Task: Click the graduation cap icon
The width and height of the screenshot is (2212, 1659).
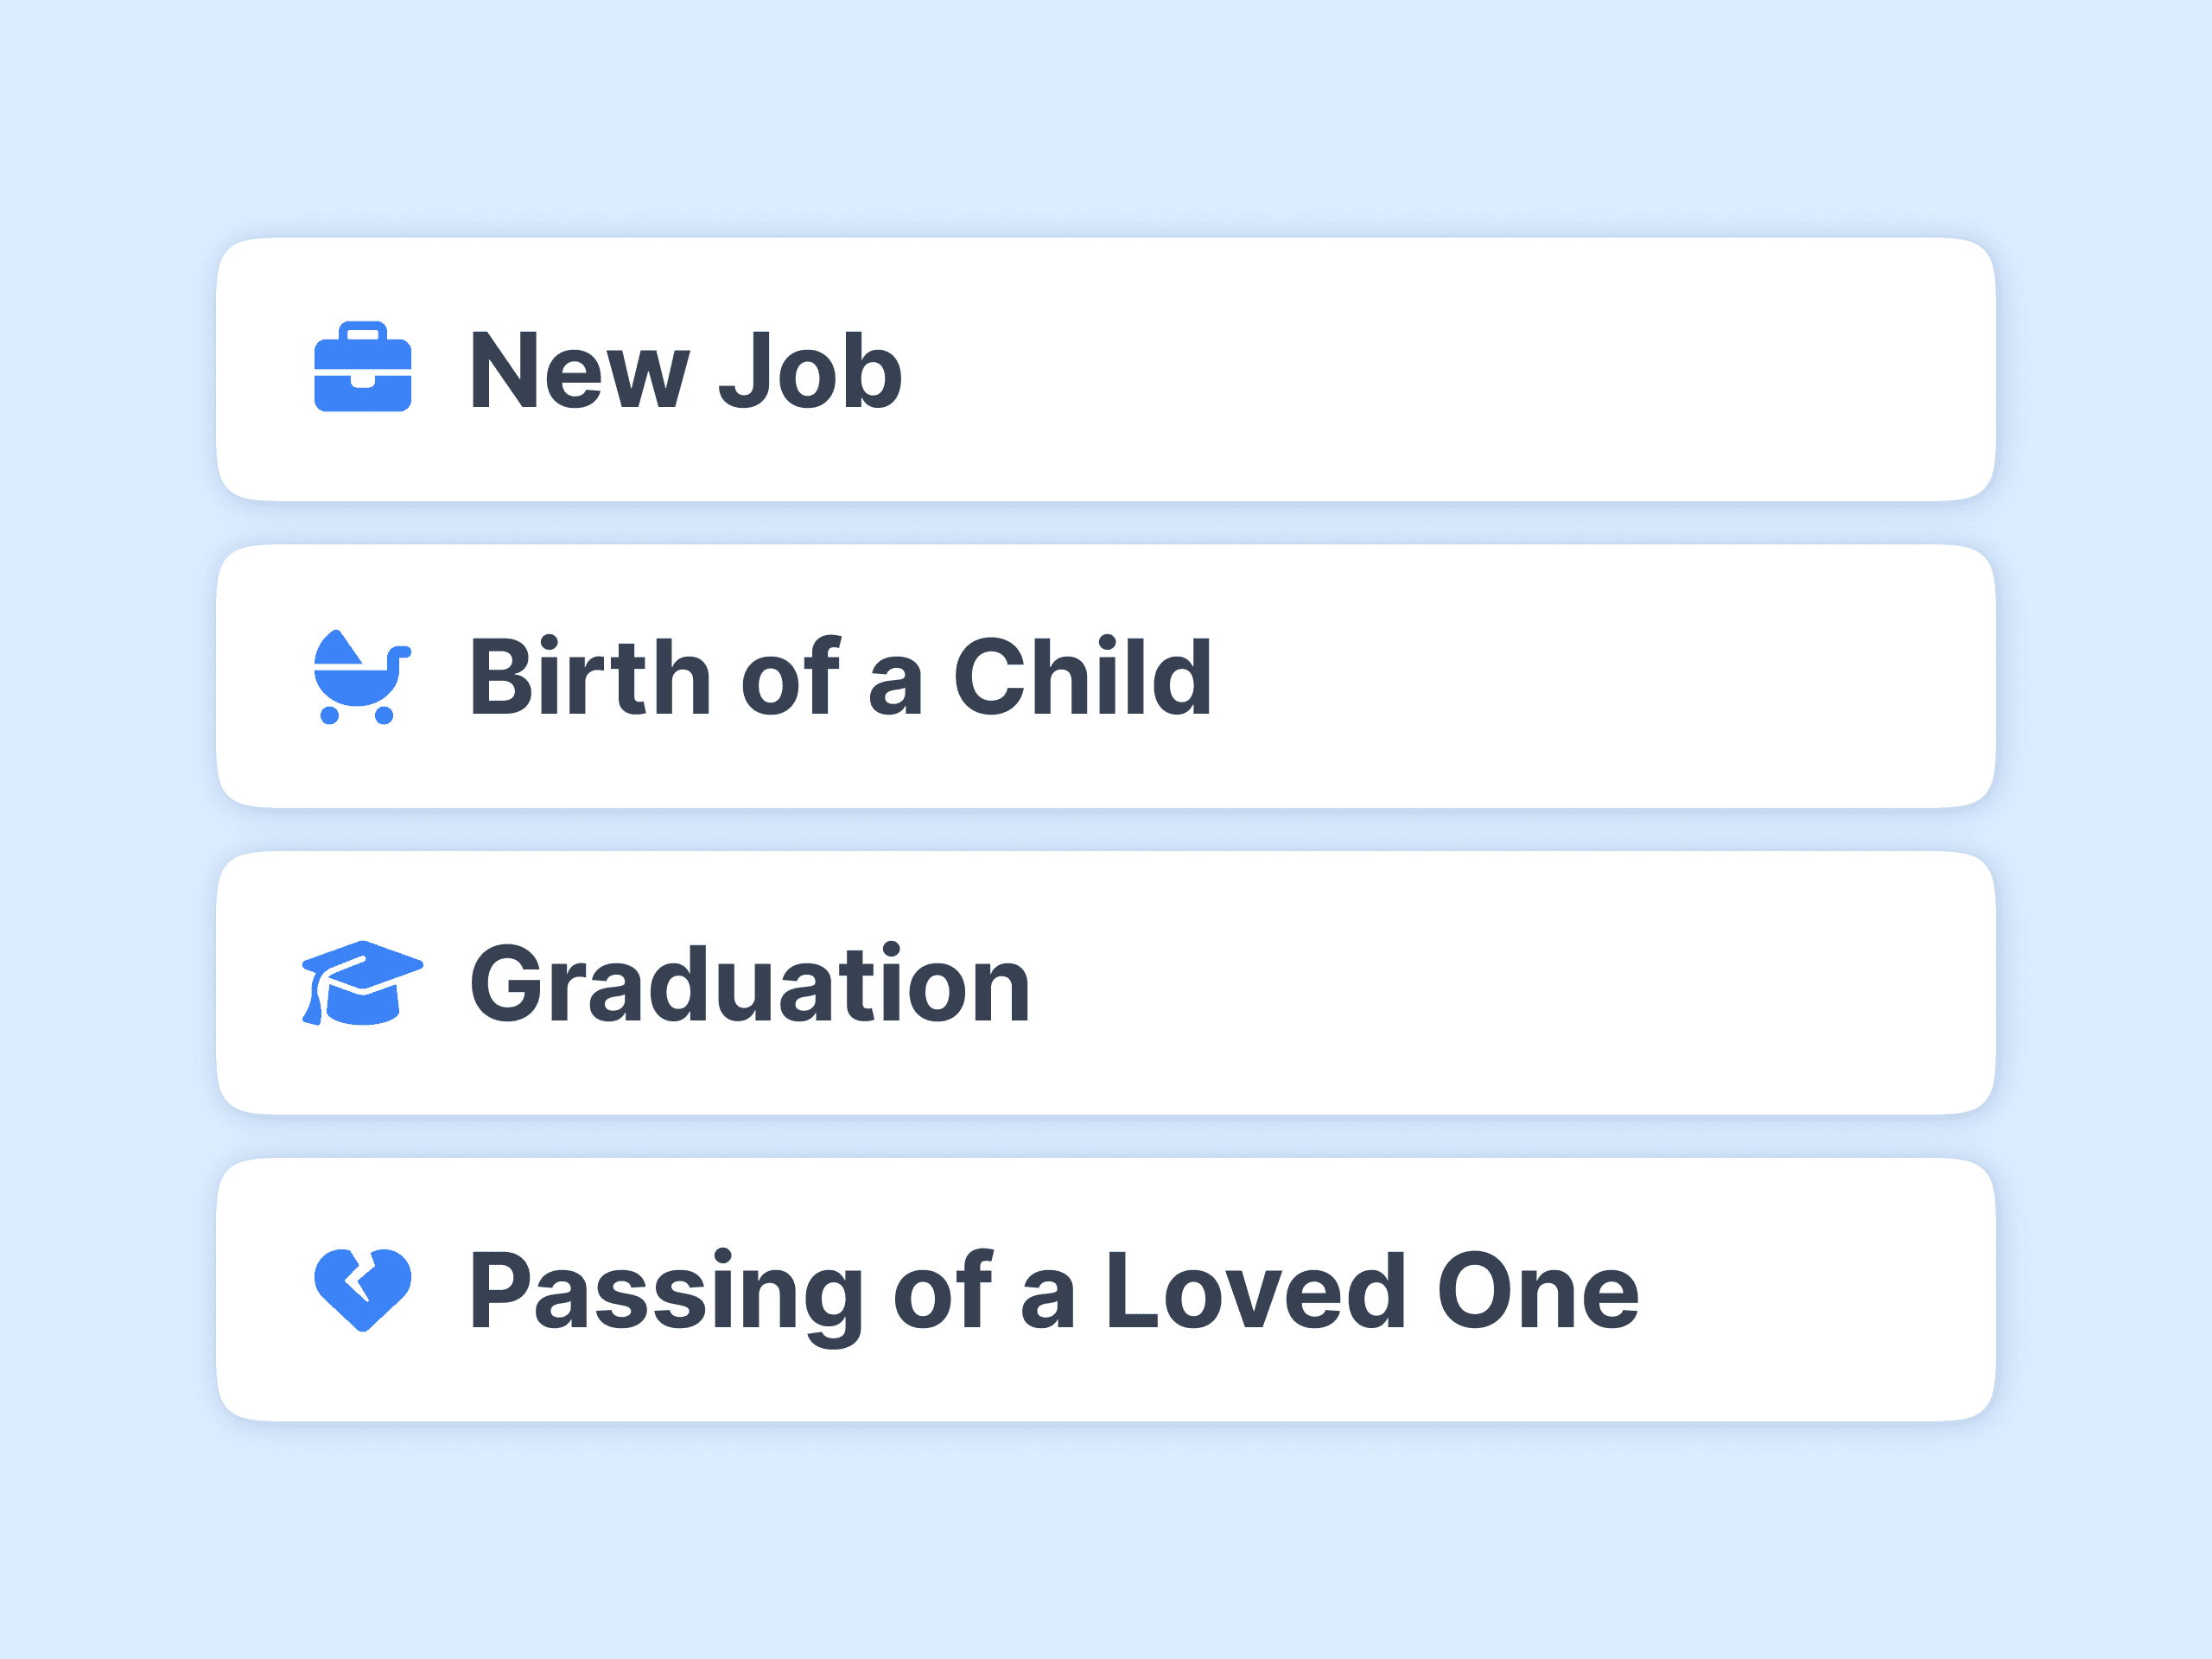Action: click(x=364, y=983)
